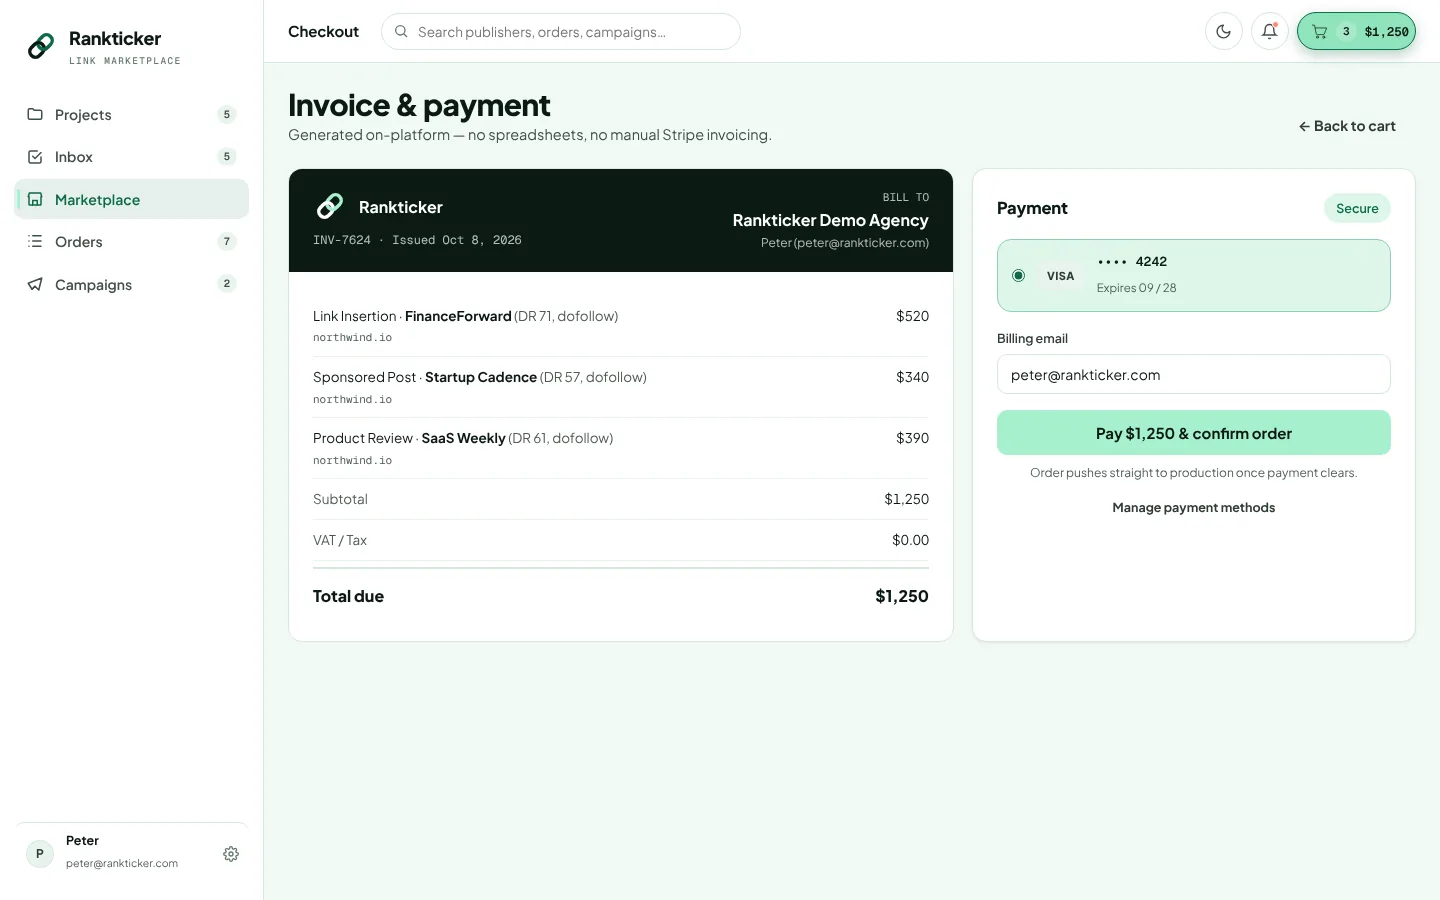Go to the Orders section
Screen dimensions: 1440x900
tap(132, 241)
